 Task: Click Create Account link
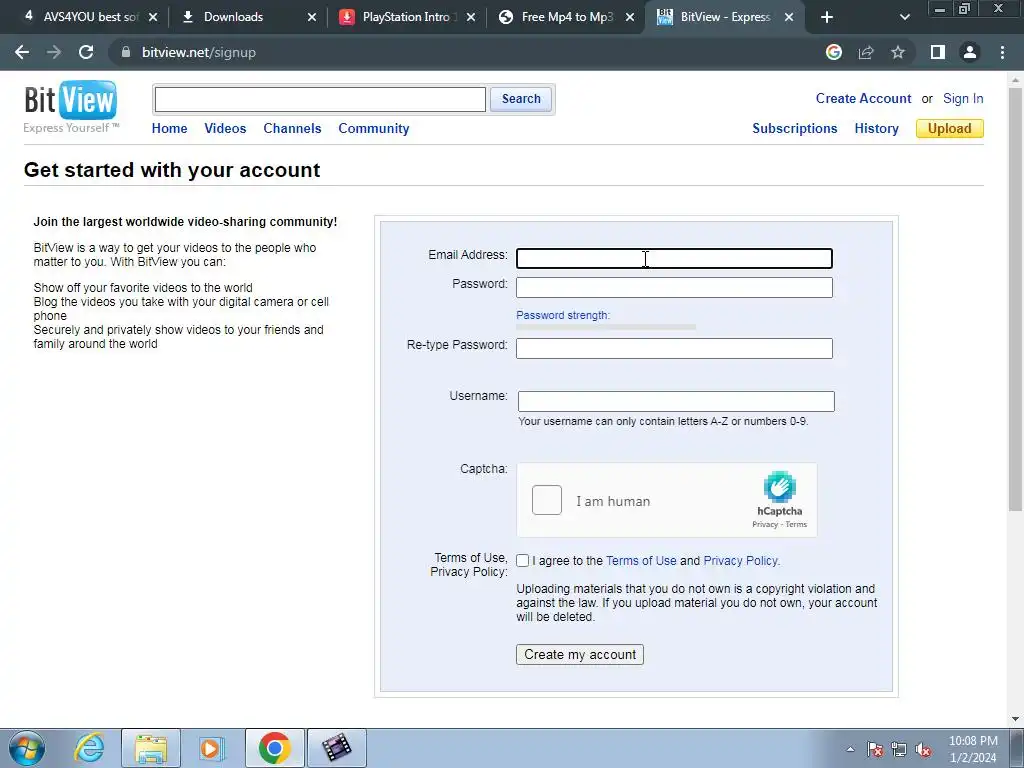coord(863,99)
